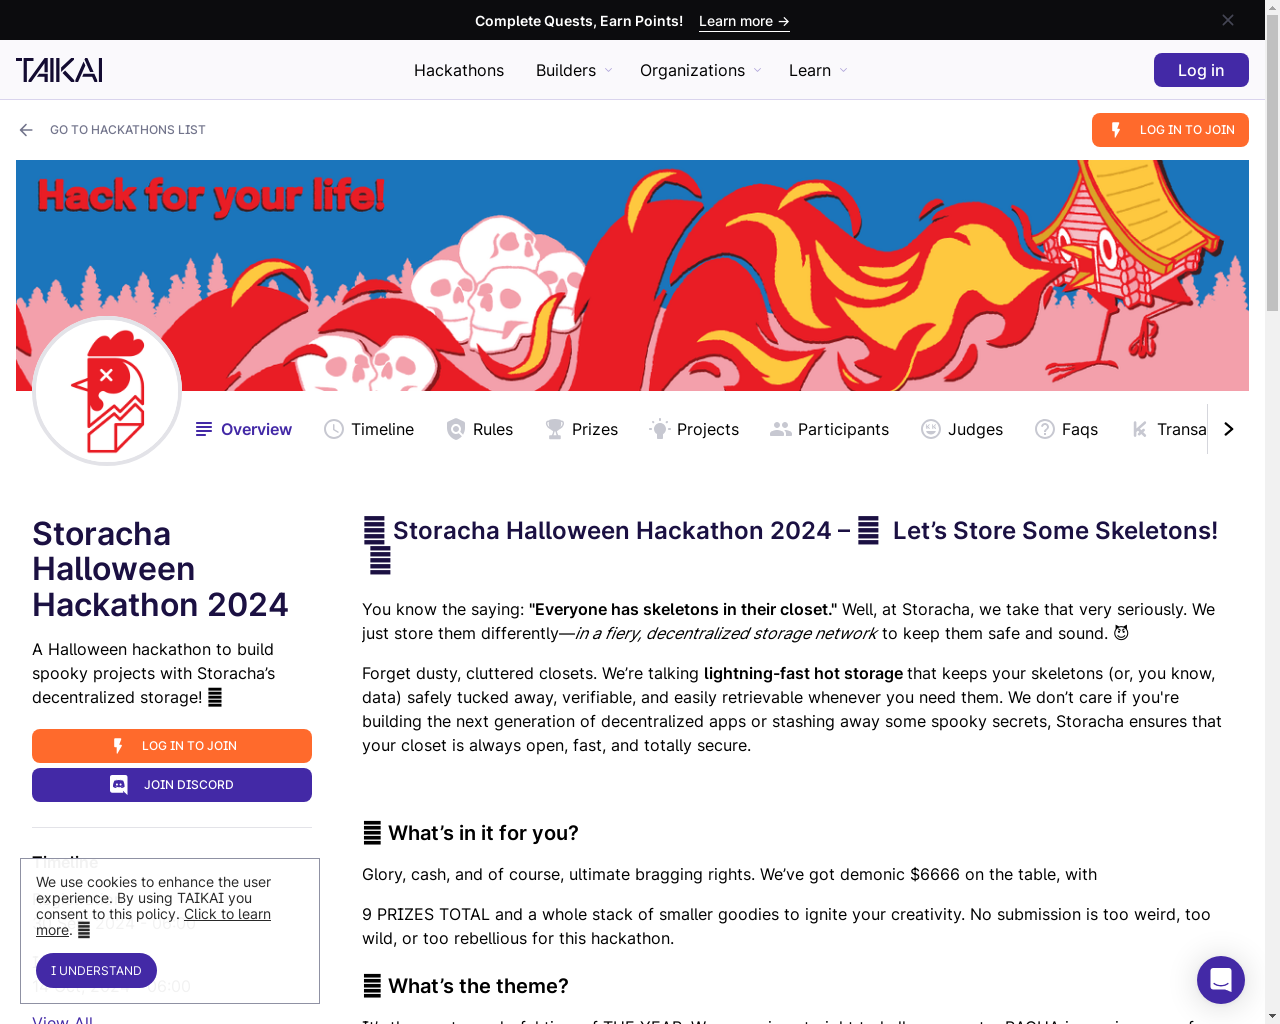Click the Storacha Halloween Hackathon 2024 title
The height and width of the screenshot is (1024, 1280).
point(160,569)
